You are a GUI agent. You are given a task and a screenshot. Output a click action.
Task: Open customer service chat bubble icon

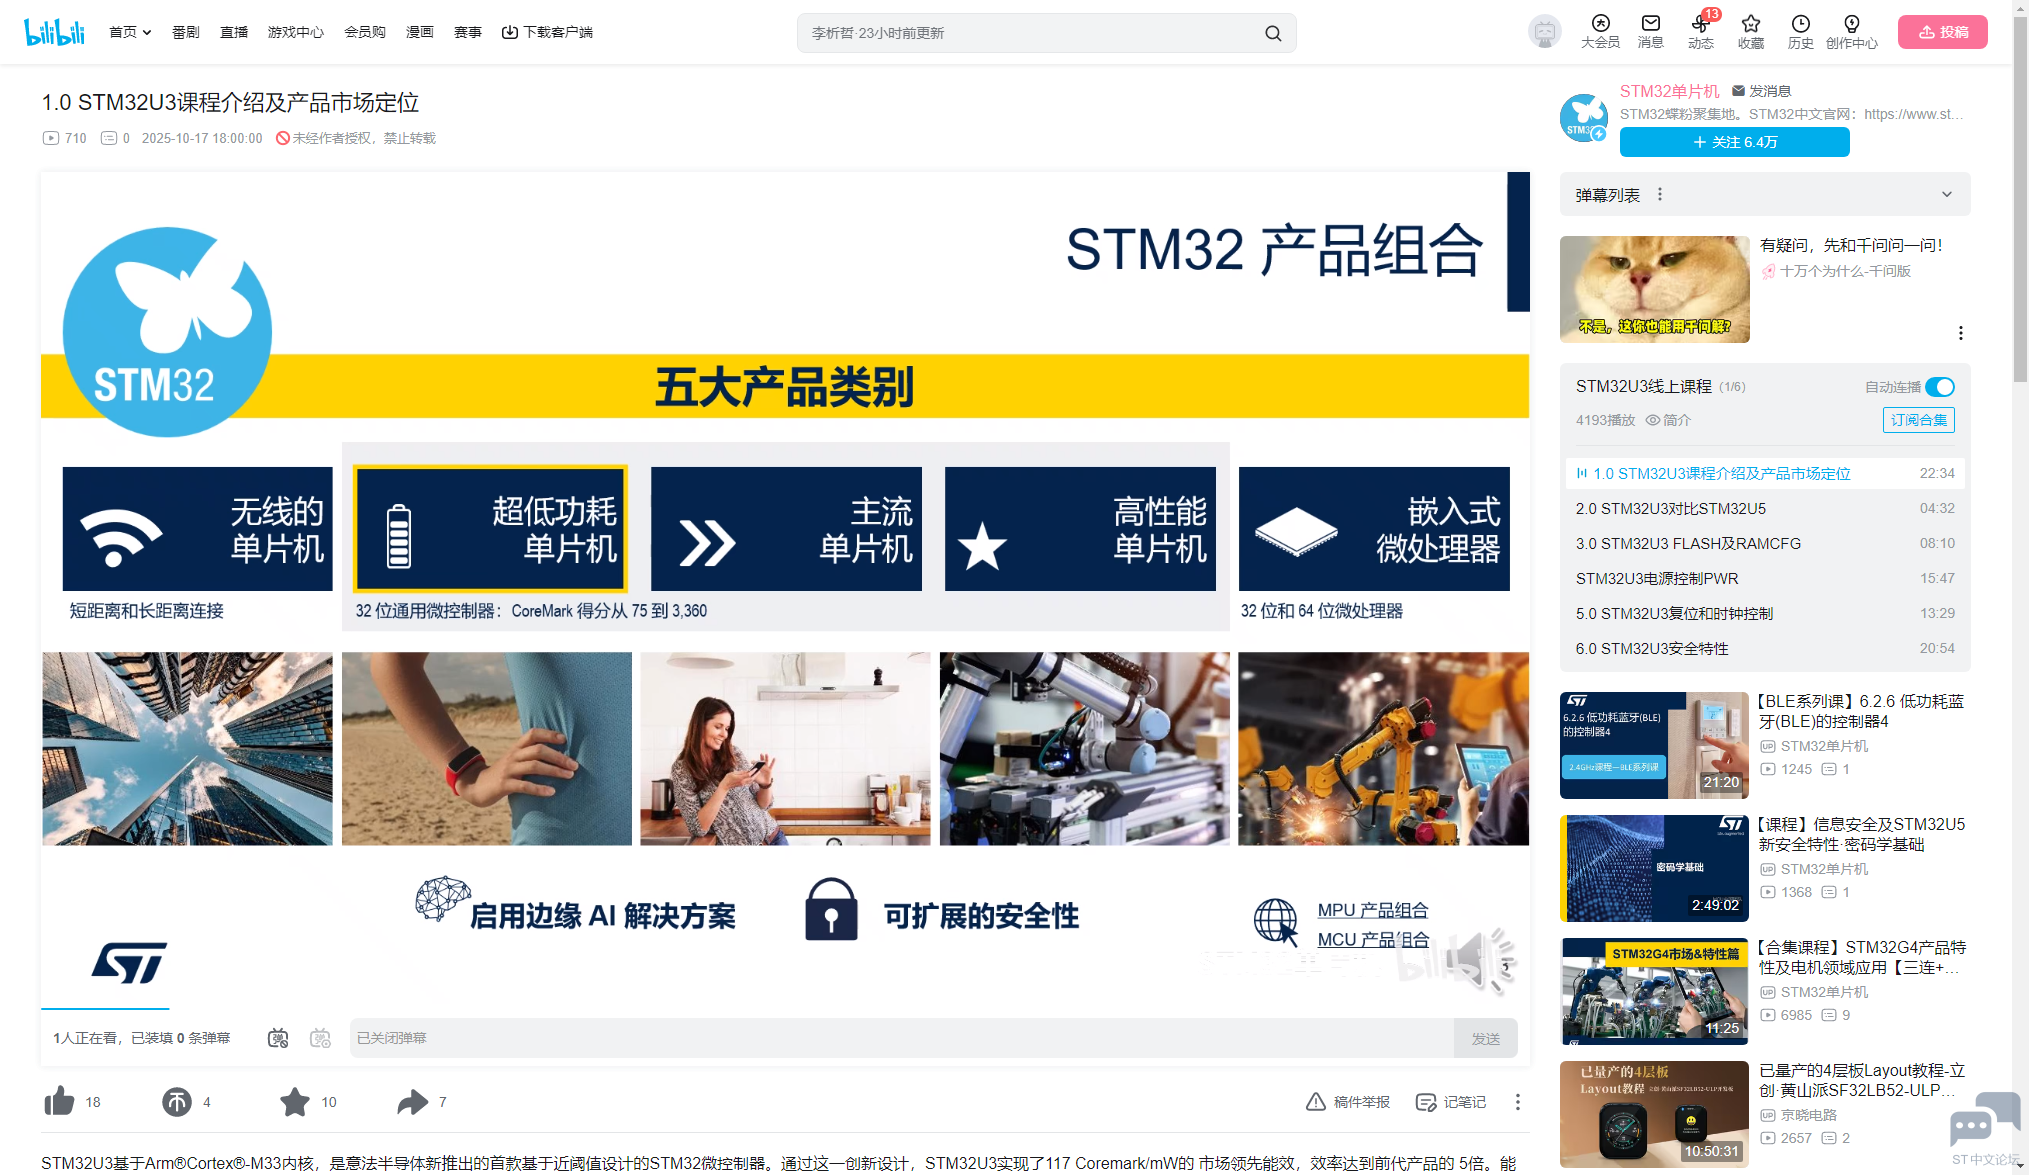1984,1120
